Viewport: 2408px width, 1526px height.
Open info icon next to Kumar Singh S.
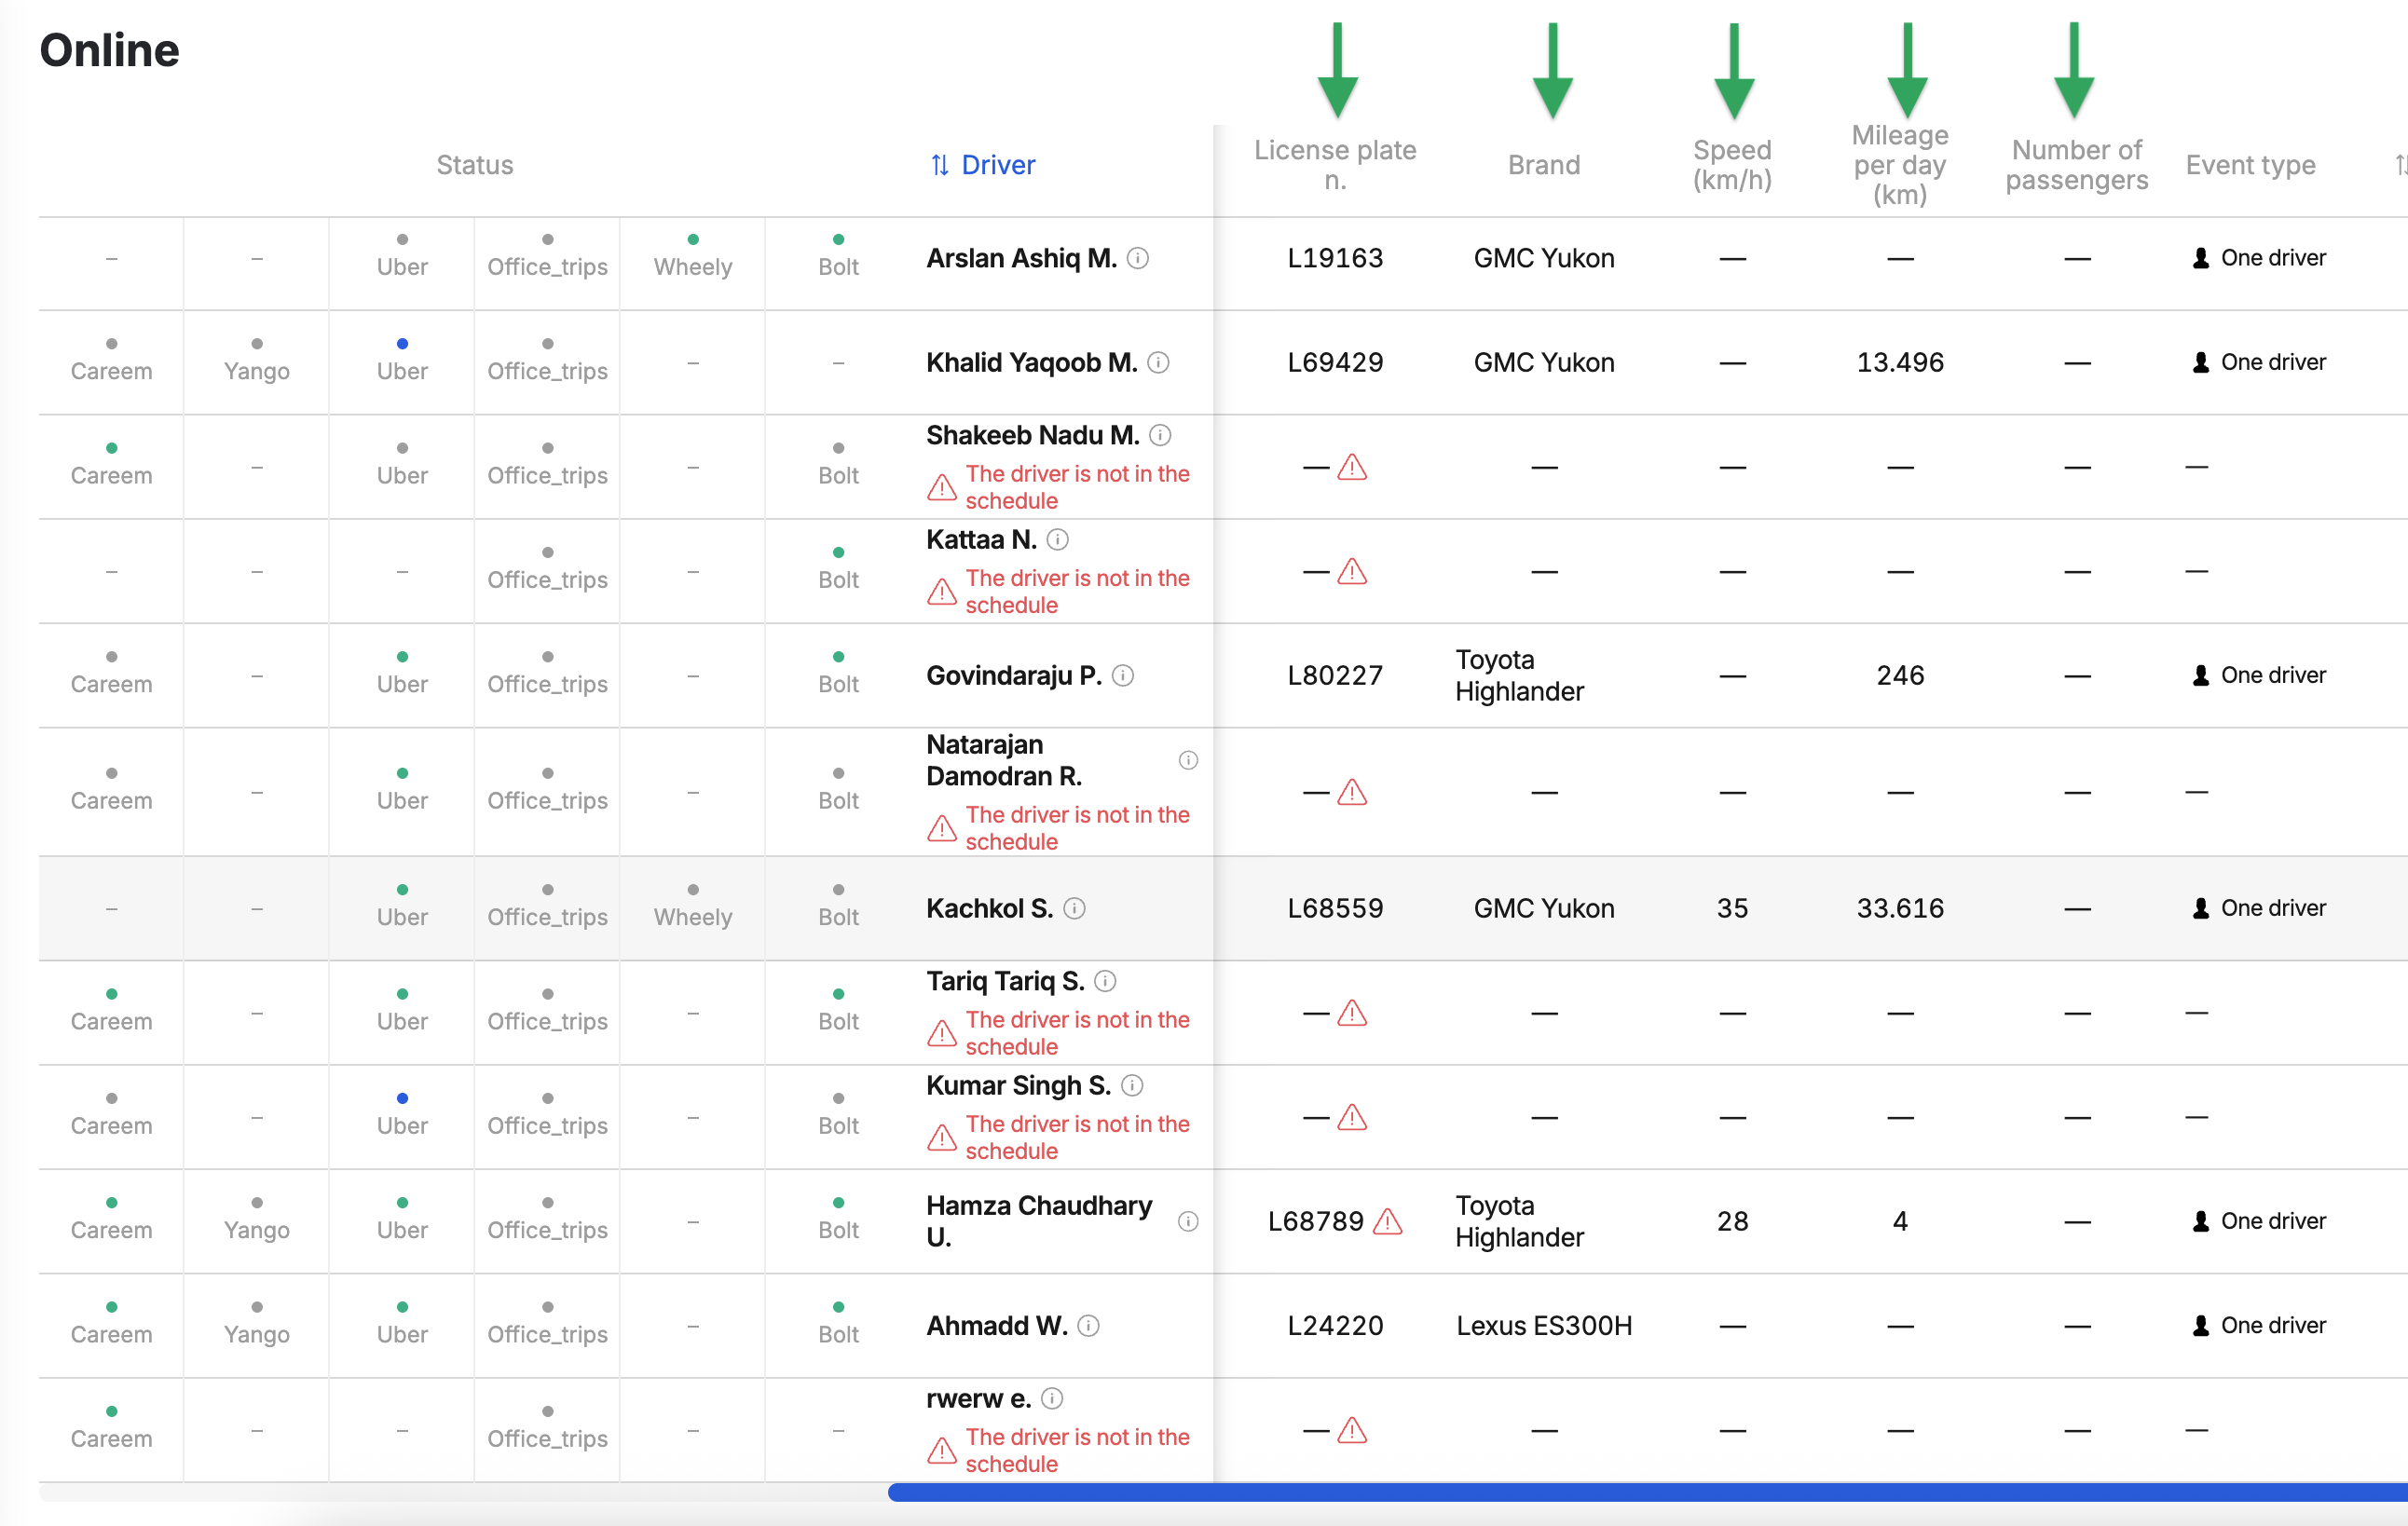click(1132, 1085)
